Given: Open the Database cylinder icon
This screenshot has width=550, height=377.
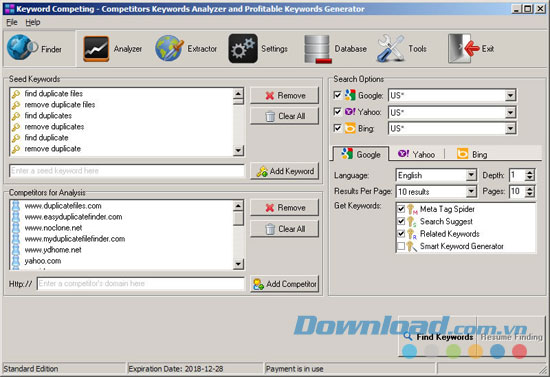Looking at the screenshot, I should coord(317,49).
